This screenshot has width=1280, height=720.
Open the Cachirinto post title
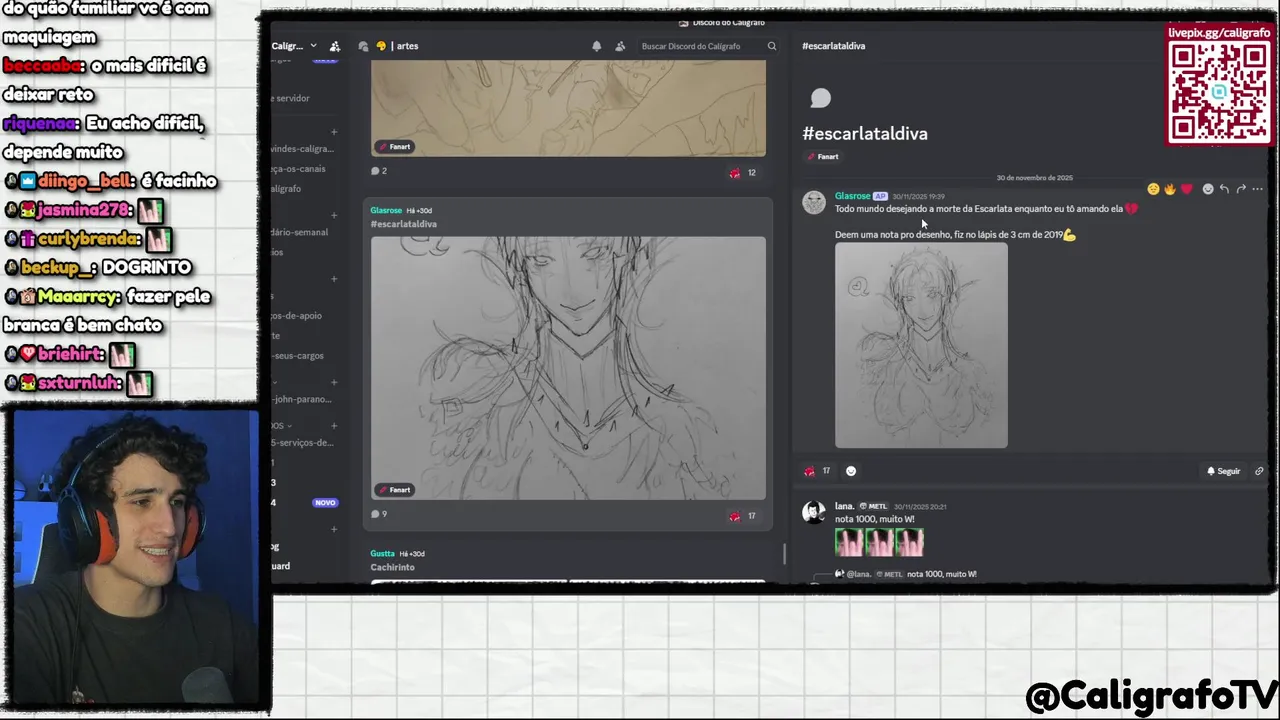392,567
